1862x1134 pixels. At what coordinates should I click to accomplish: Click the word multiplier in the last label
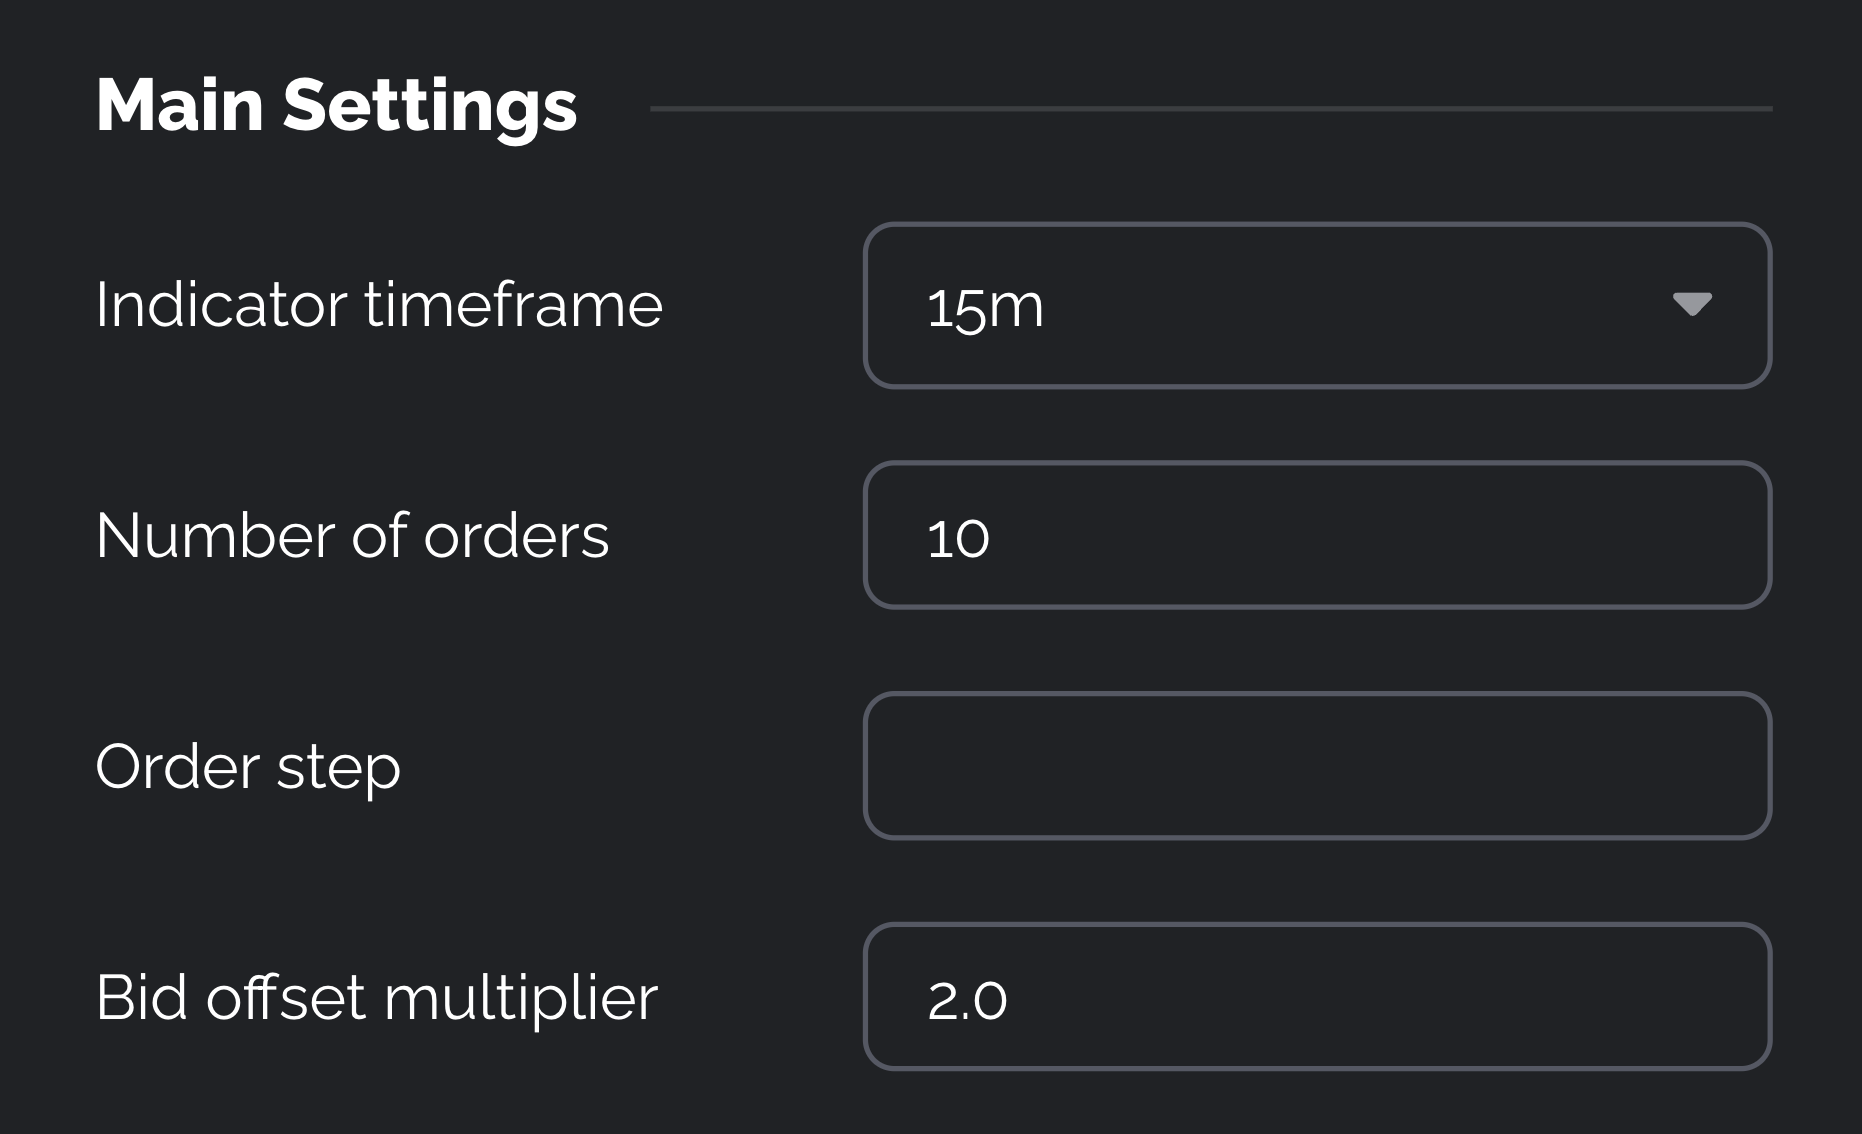[520, 997]
